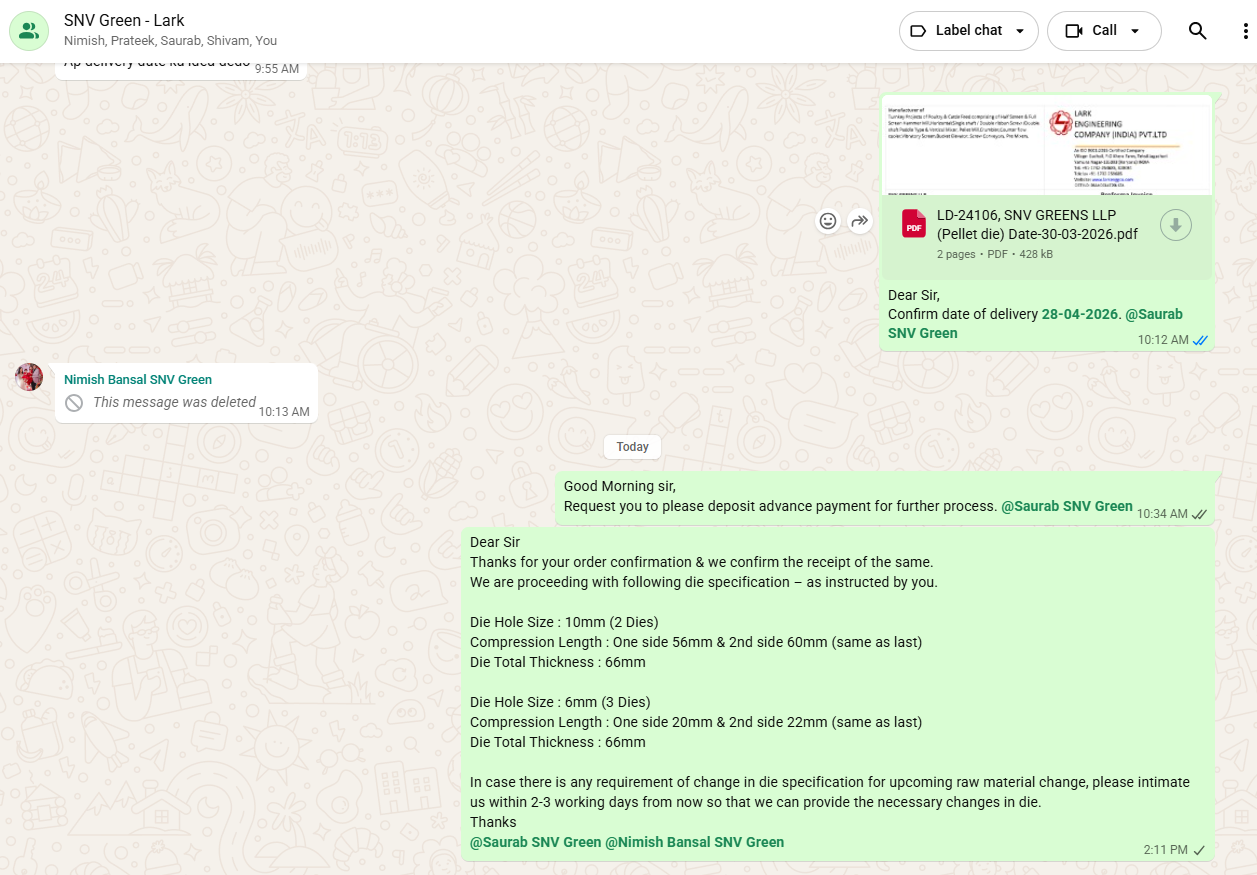This screenshot has height=875, width=1257.
Task: Download the LD-24106 PDF file
Action: [1175, 225]
